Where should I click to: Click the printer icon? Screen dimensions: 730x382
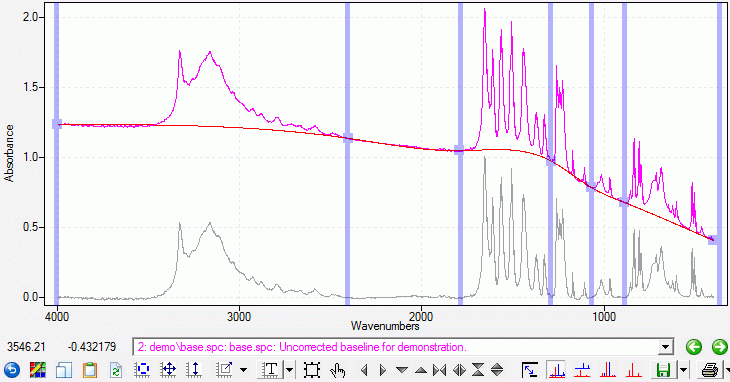tap(710, 370)
